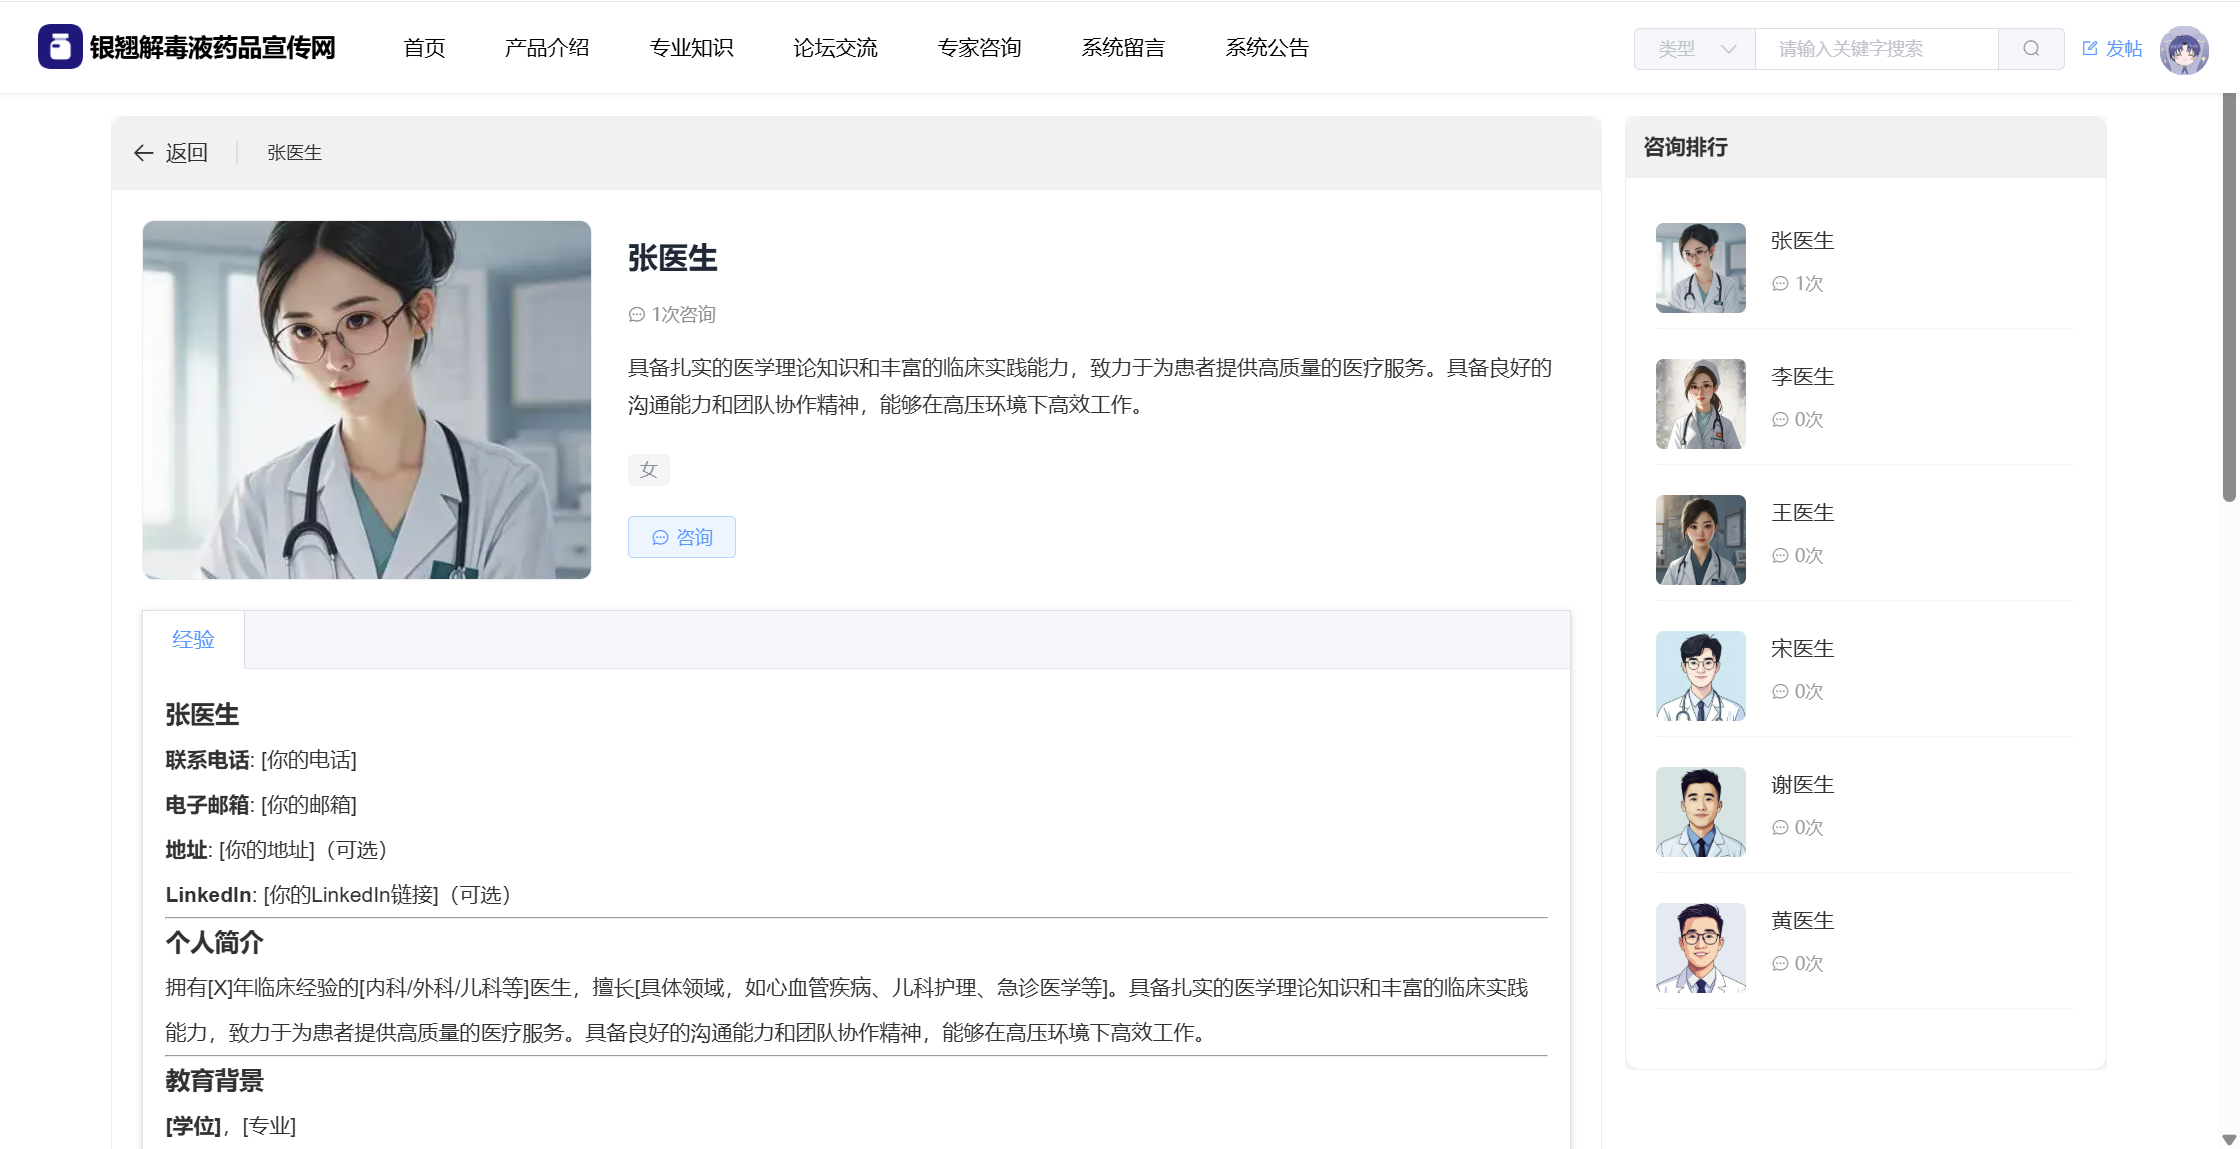Viewport: 2240px width, 1149px height.
Task: Open 产品介绍 menu
Action: point(547,48)
